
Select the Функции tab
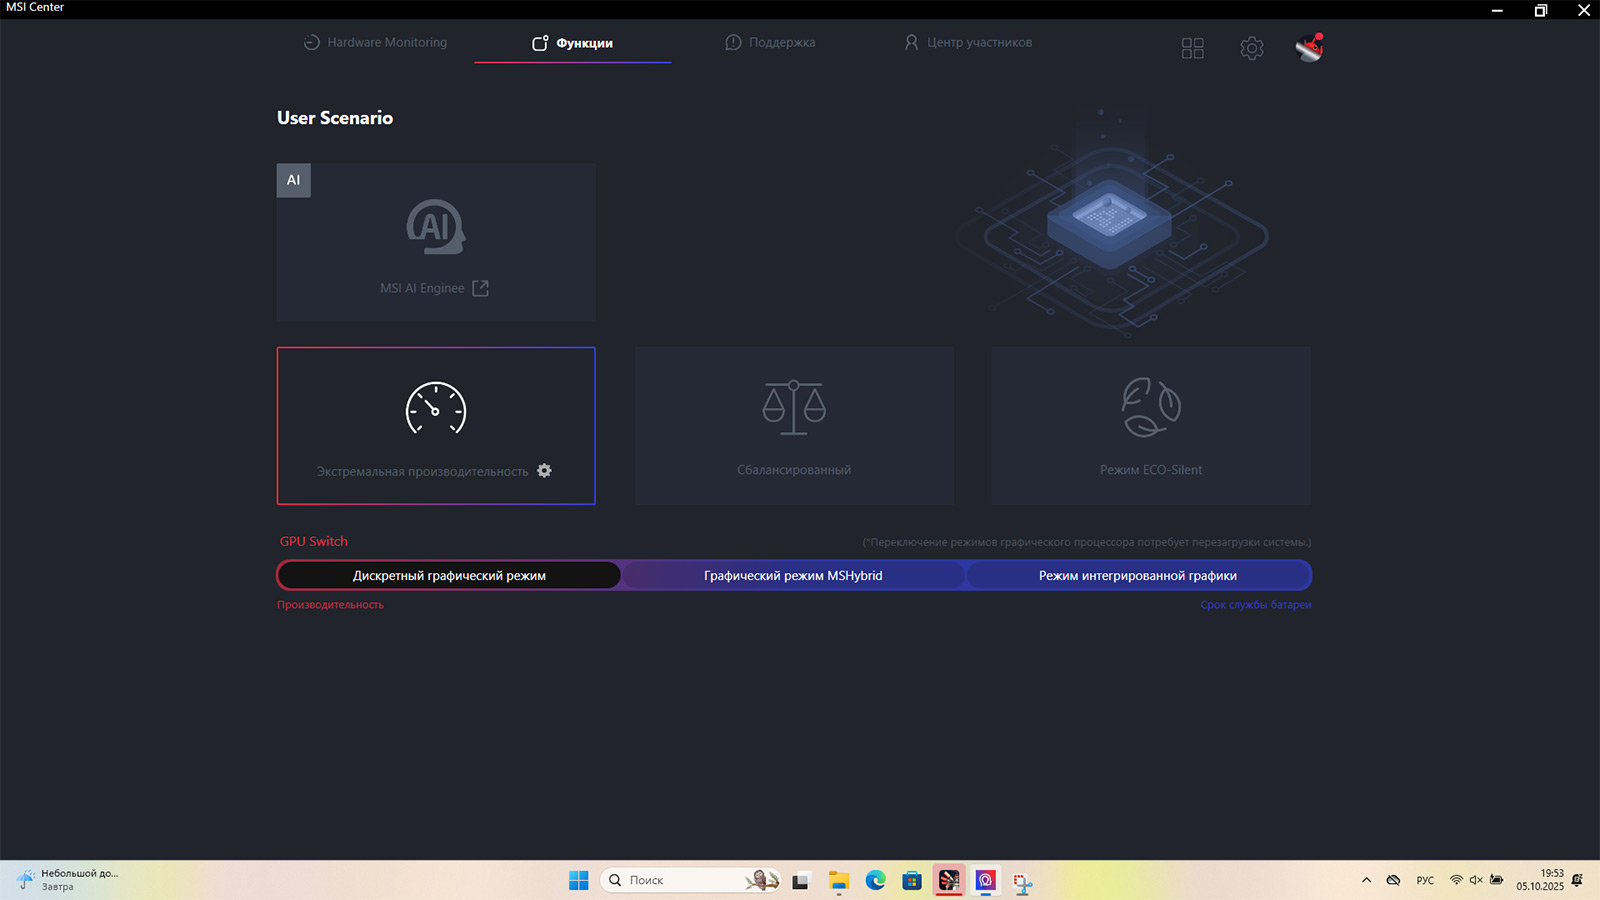(573, 43)
